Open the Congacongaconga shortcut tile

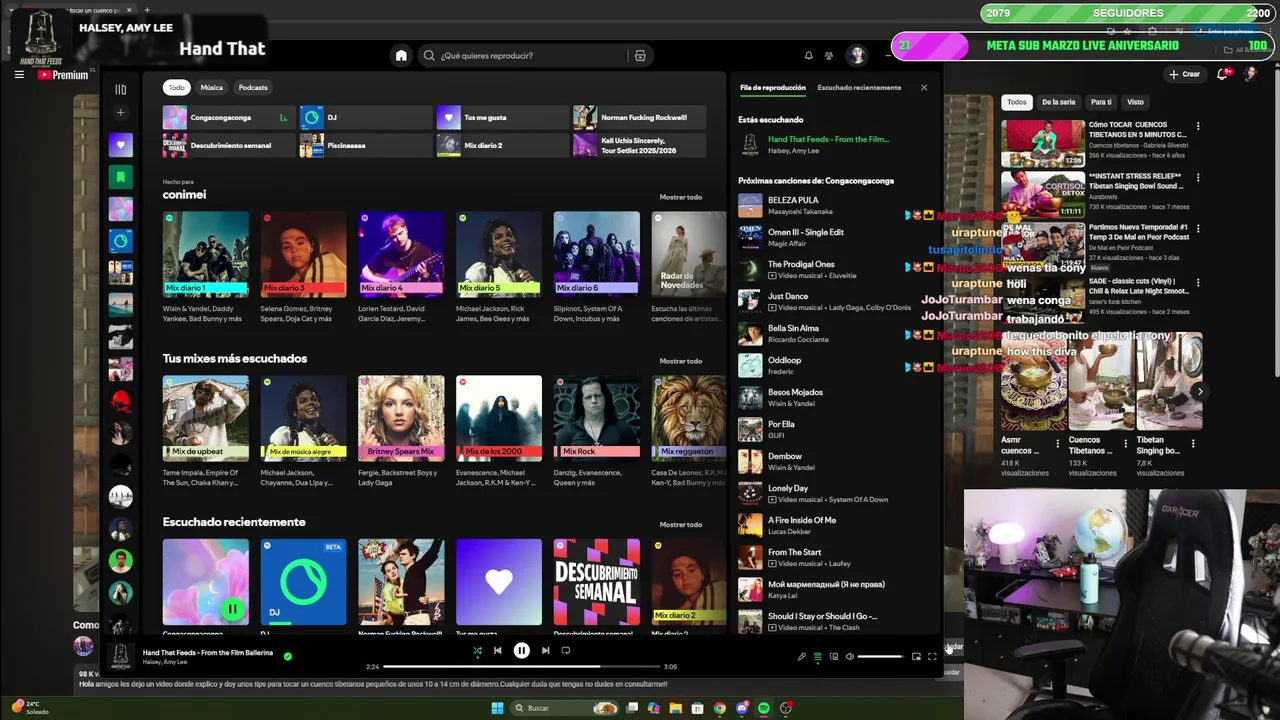pos(229,118)
